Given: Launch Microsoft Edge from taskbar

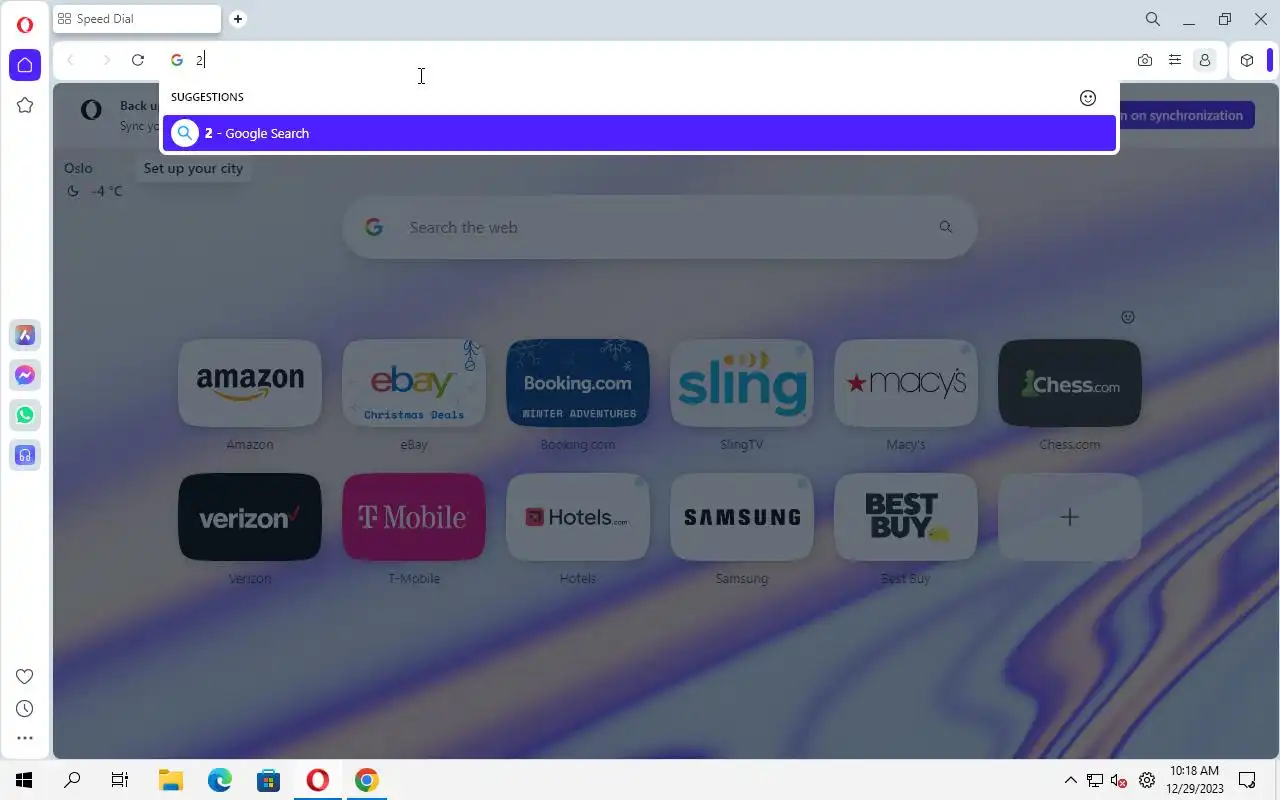Looking at the screenshot, I should point(220,780).
